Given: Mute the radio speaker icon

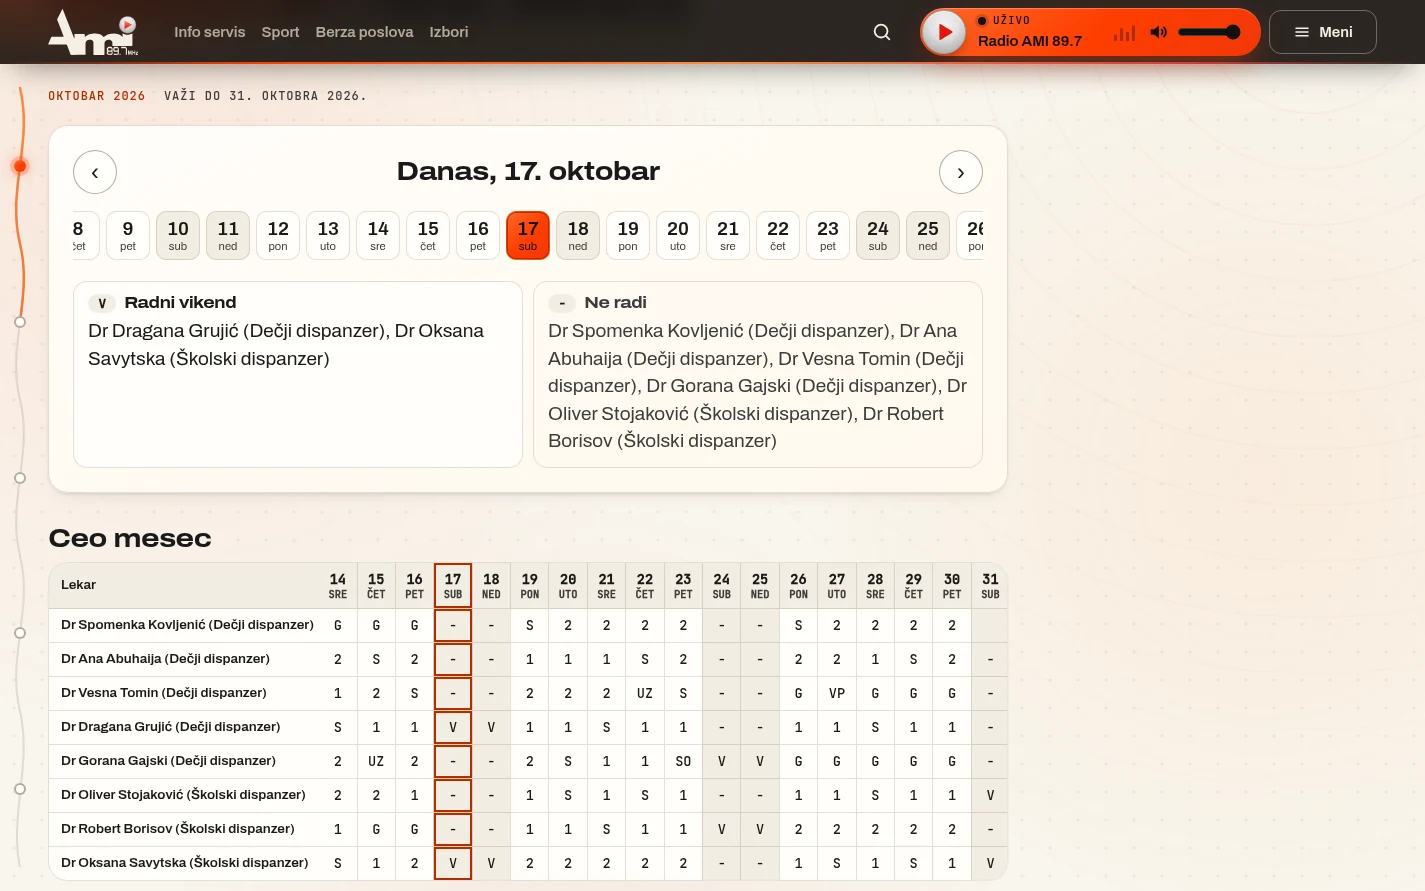Looking at the screenshot, I should pyautogui.click(x=1159, y=32).
